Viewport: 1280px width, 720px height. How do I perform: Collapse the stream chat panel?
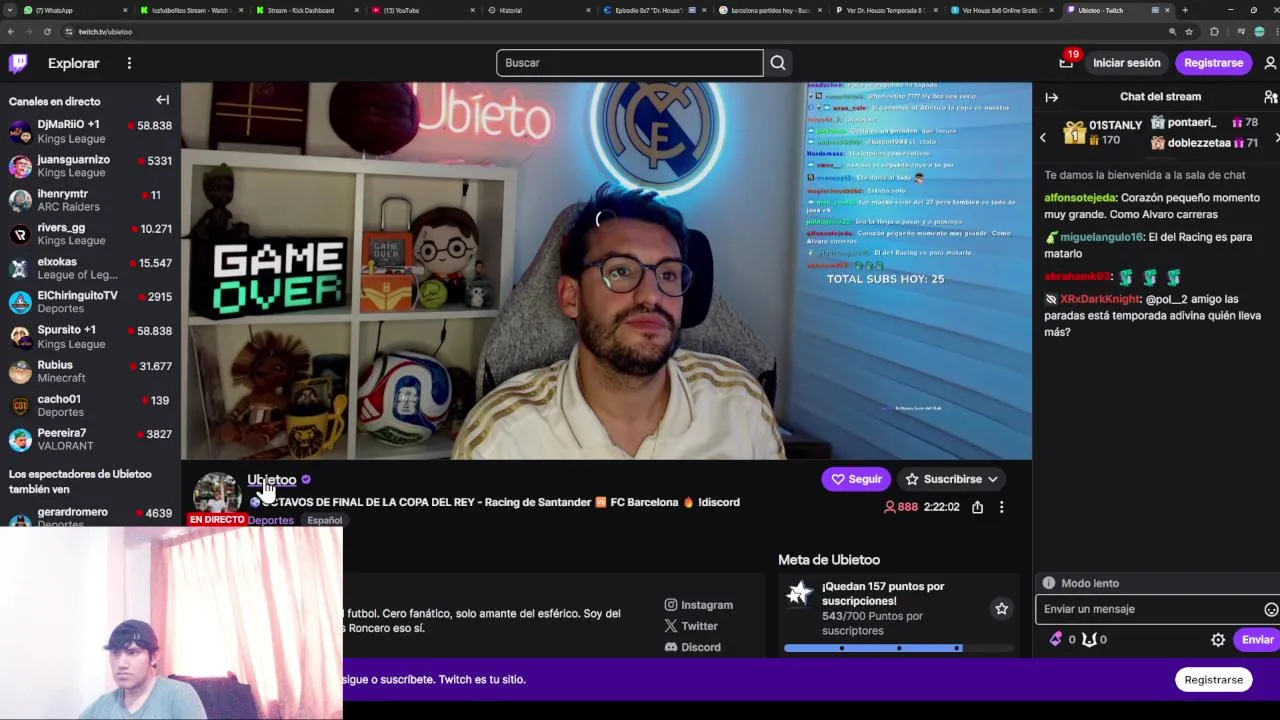tap(1051, 97)
